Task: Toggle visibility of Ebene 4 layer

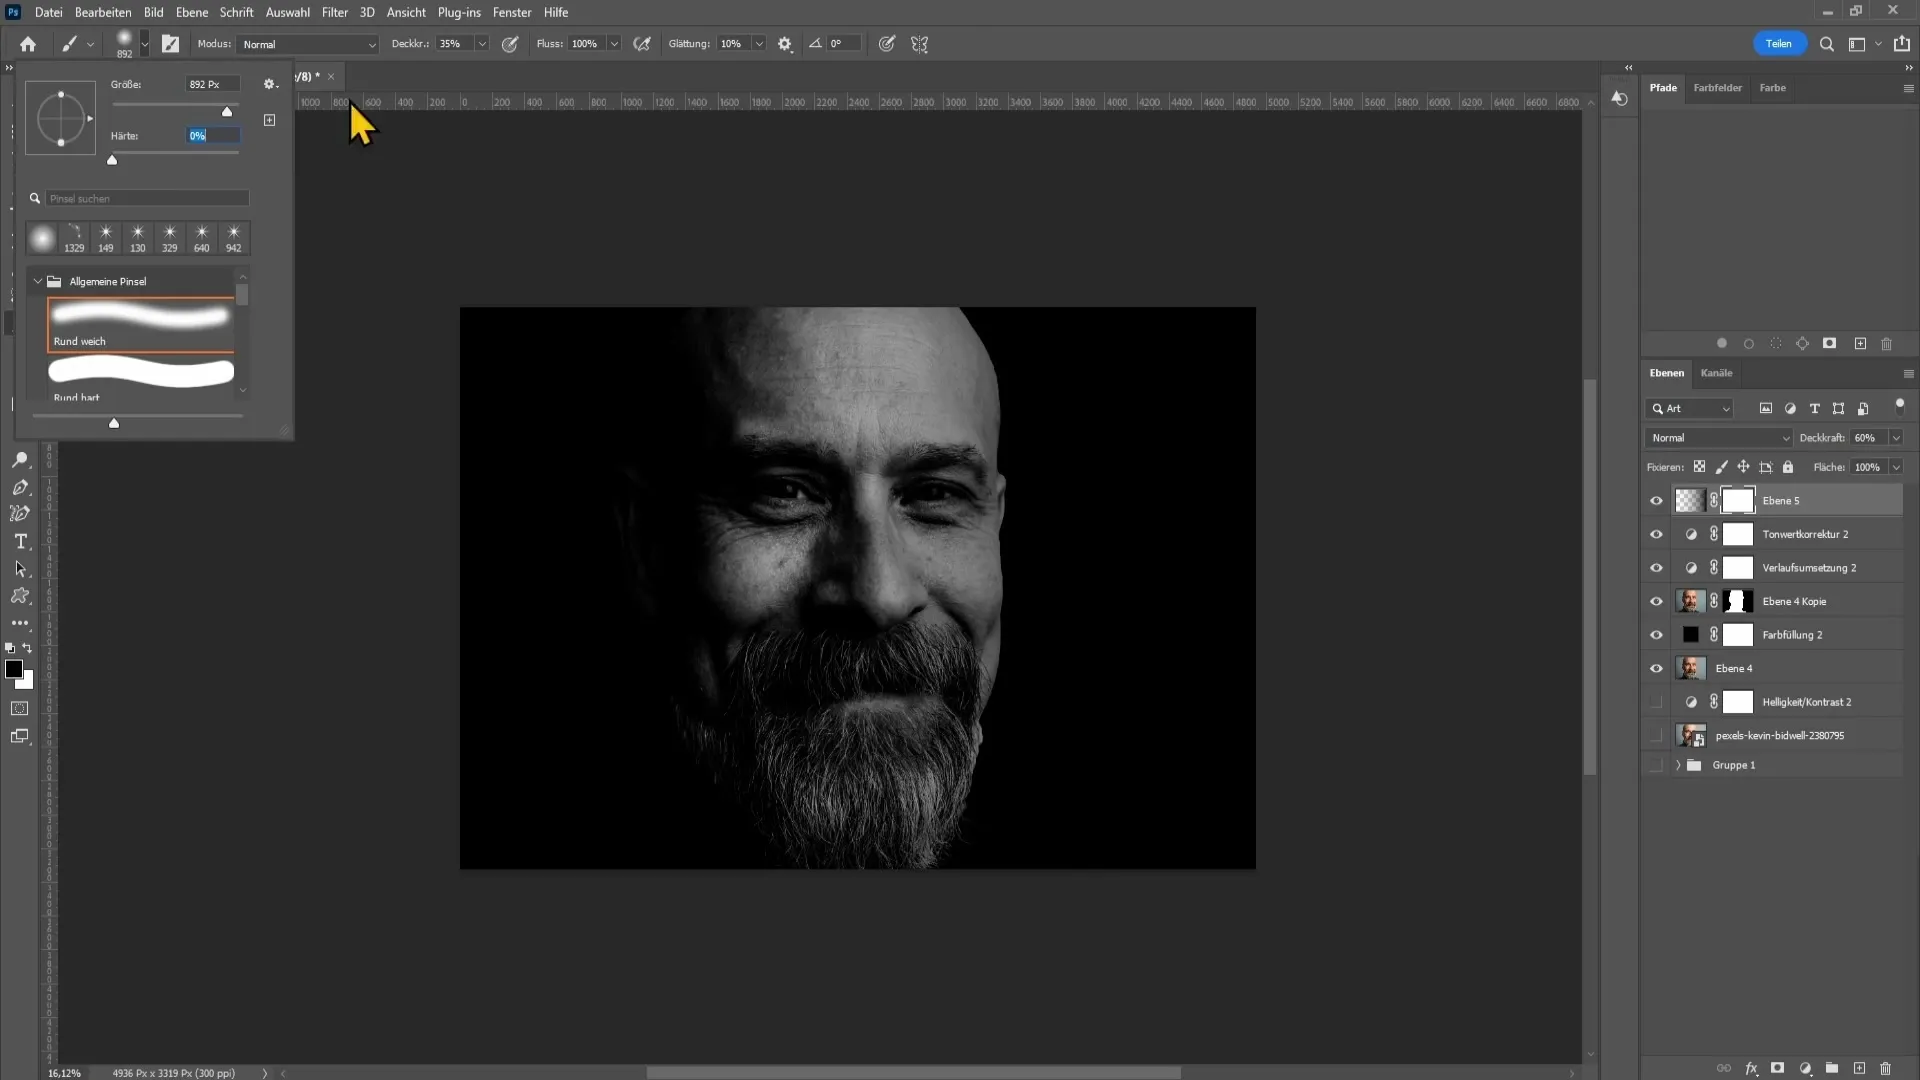Action: [x=1656, y=667]
